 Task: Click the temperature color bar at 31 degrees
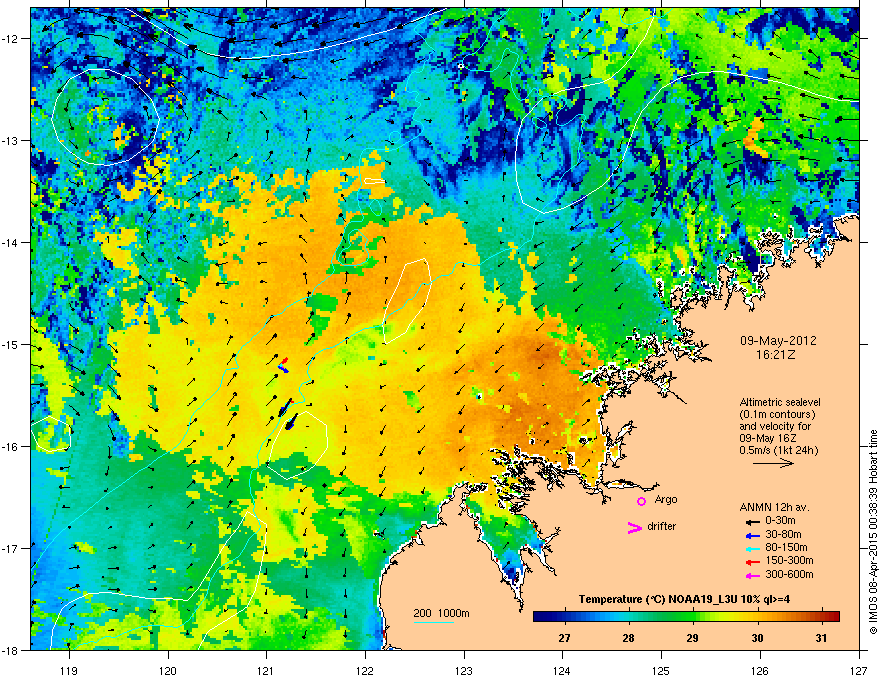[821, 617]
